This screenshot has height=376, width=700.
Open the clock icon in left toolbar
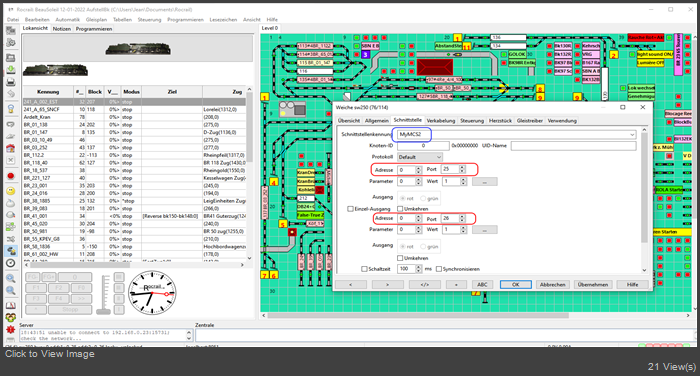click(x=11, y=263)
